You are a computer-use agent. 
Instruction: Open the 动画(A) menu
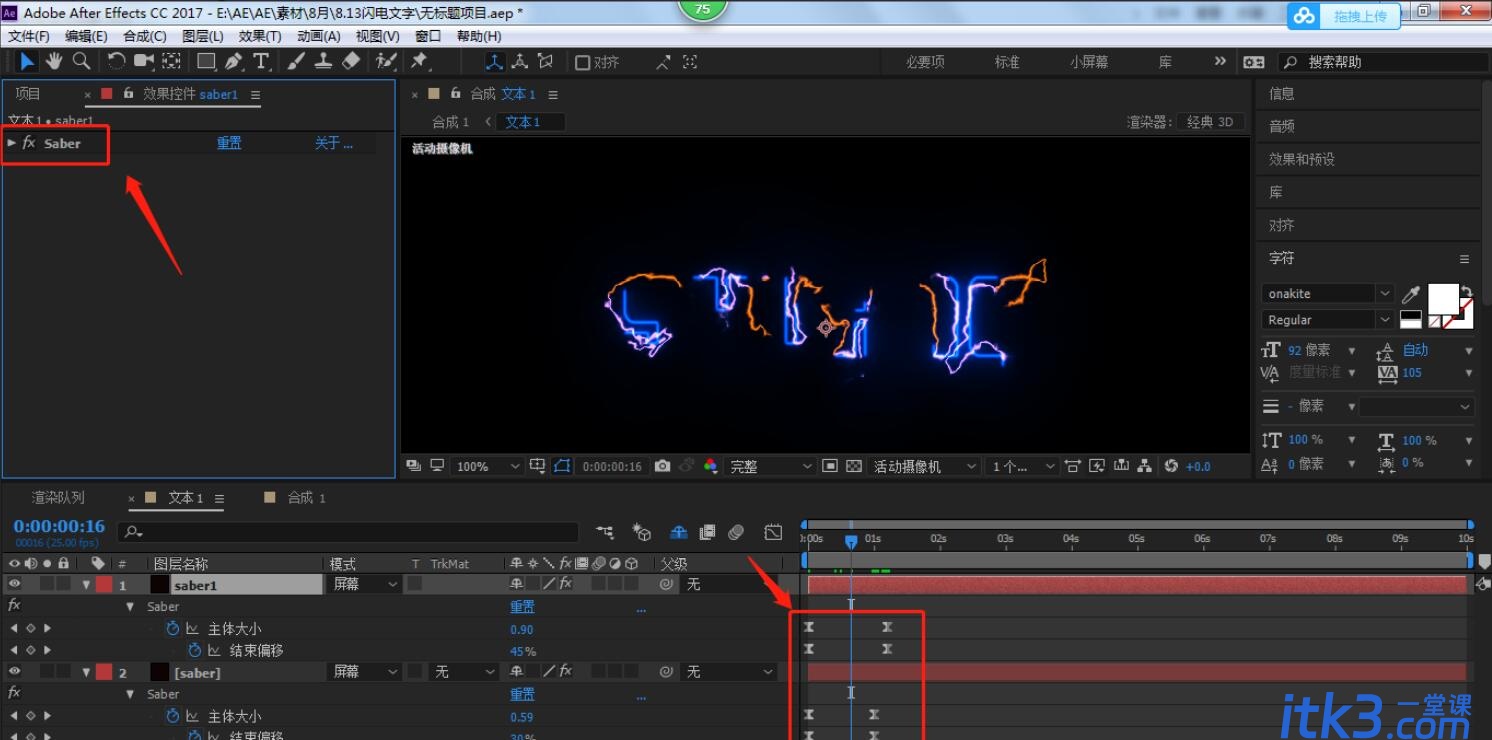(318, 36)
